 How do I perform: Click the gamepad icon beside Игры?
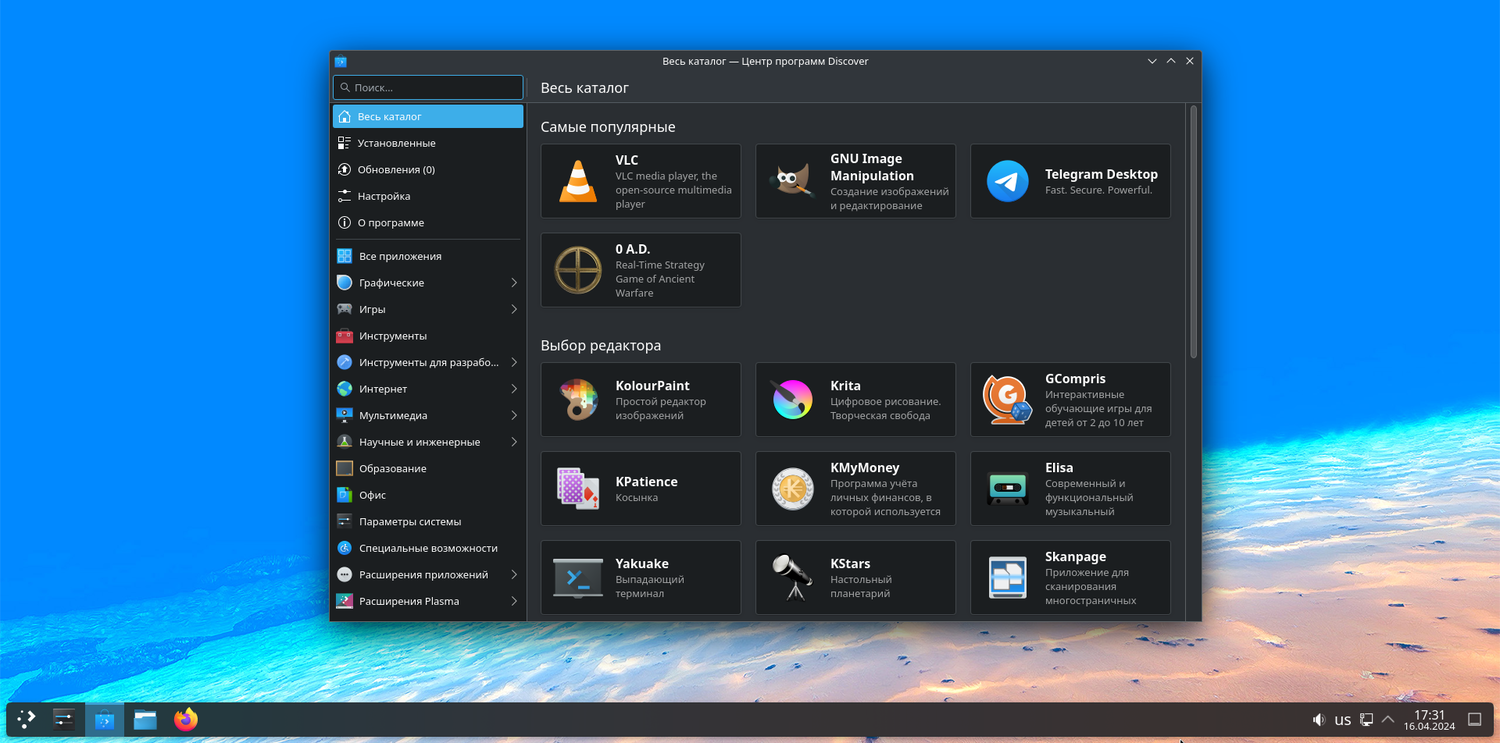tap(344, 309)
